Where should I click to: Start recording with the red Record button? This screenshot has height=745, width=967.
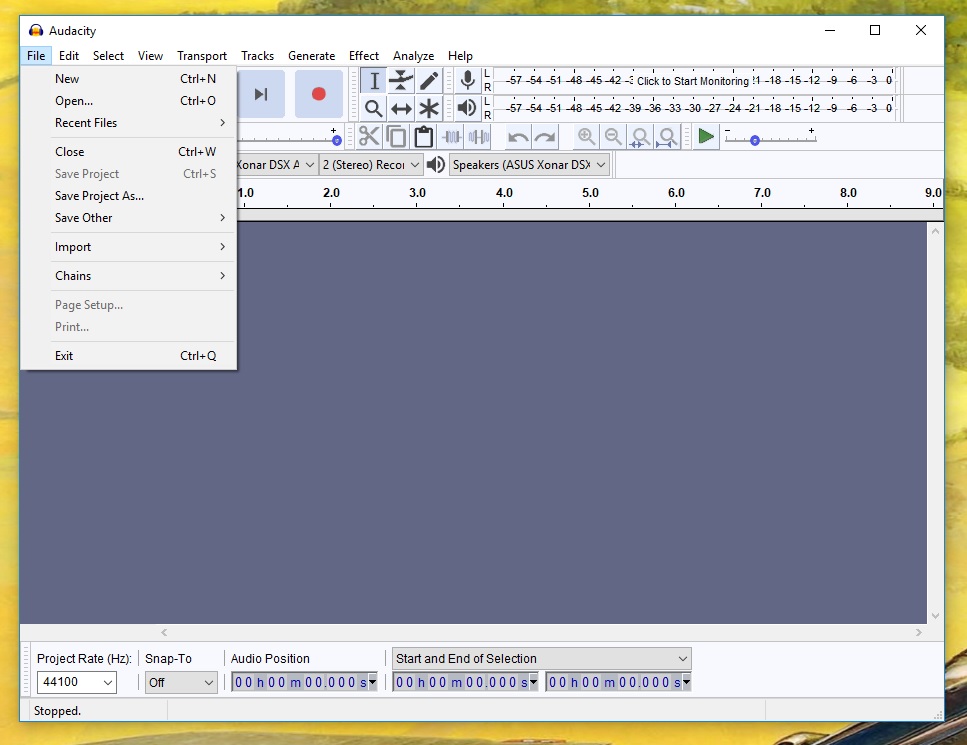[318, 94]
